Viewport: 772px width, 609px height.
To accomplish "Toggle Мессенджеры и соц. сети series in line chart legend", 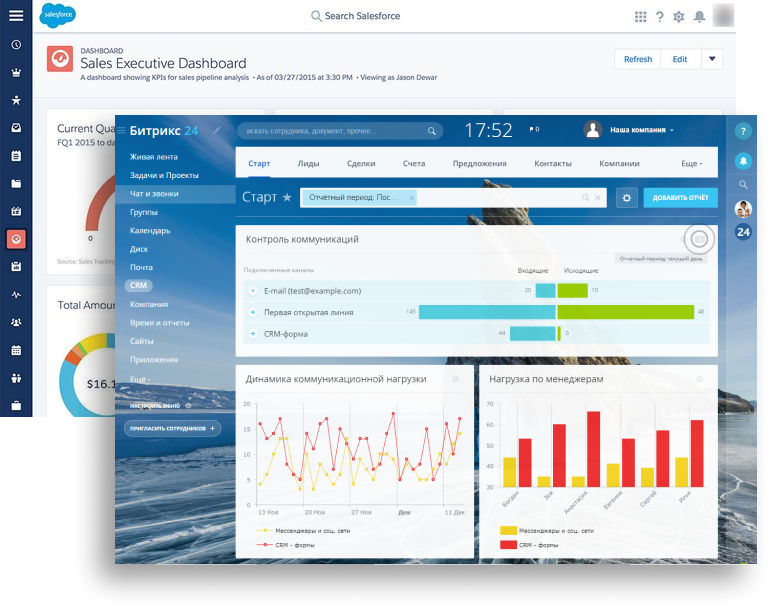I will coord(303,531).
